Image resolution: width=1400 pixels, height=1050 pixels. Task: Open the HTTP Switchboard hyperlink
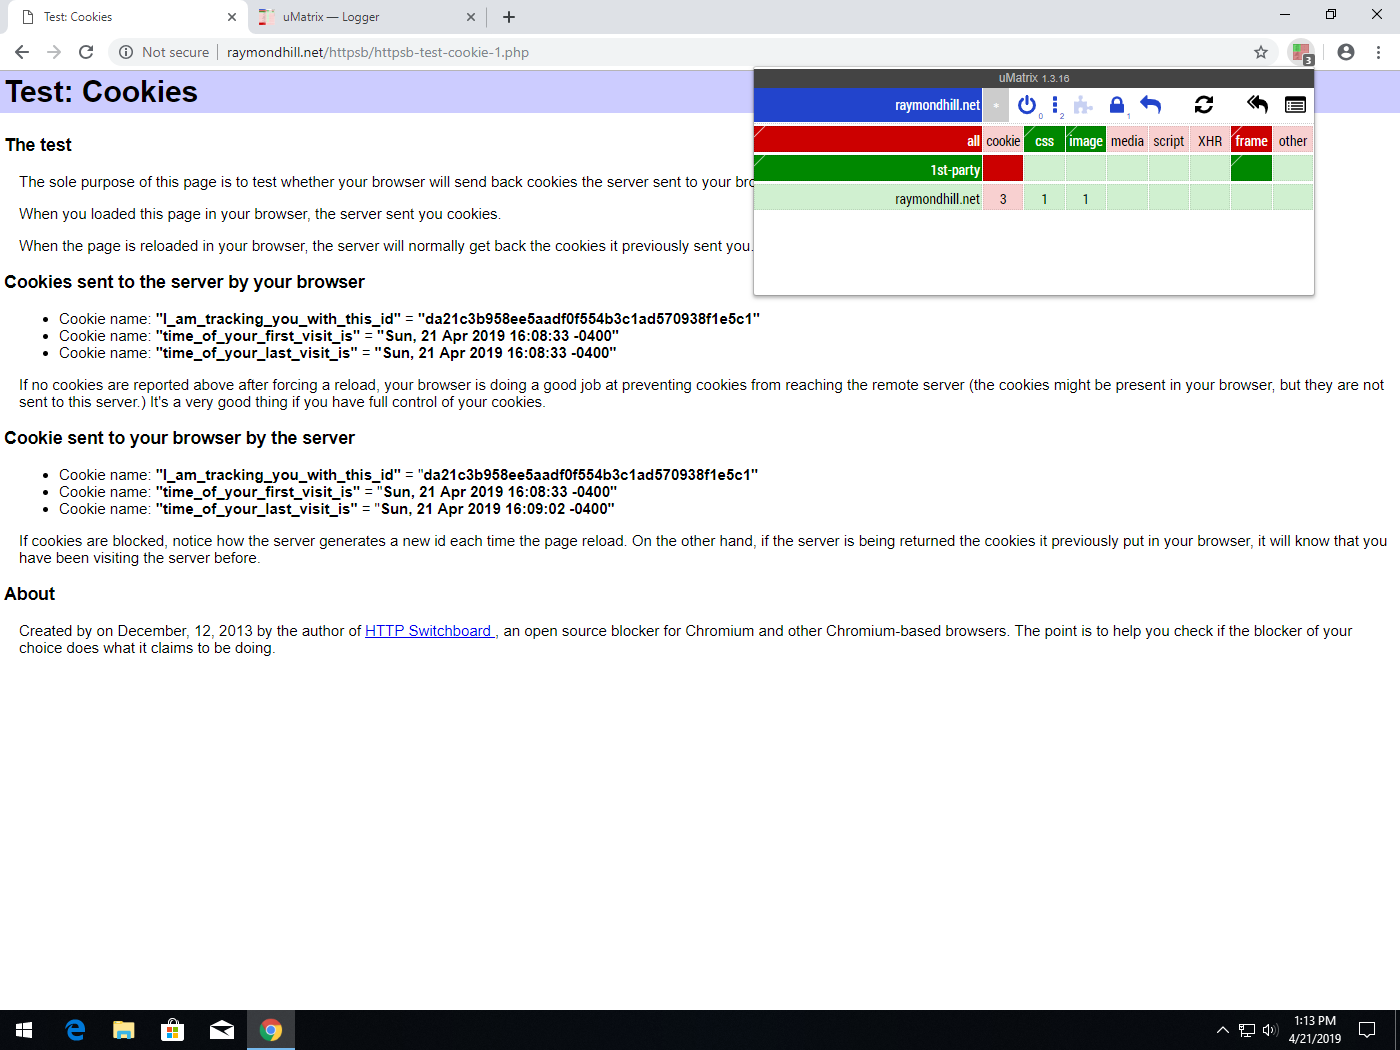(x=428, y=630)
